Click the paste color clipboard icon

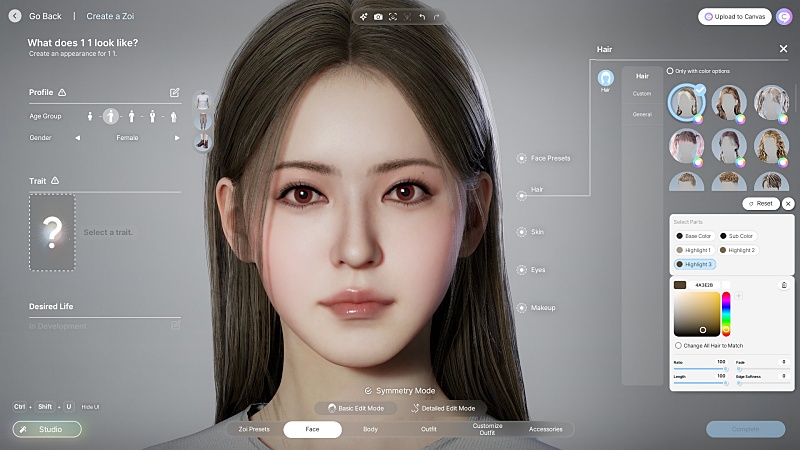point(784,285)
